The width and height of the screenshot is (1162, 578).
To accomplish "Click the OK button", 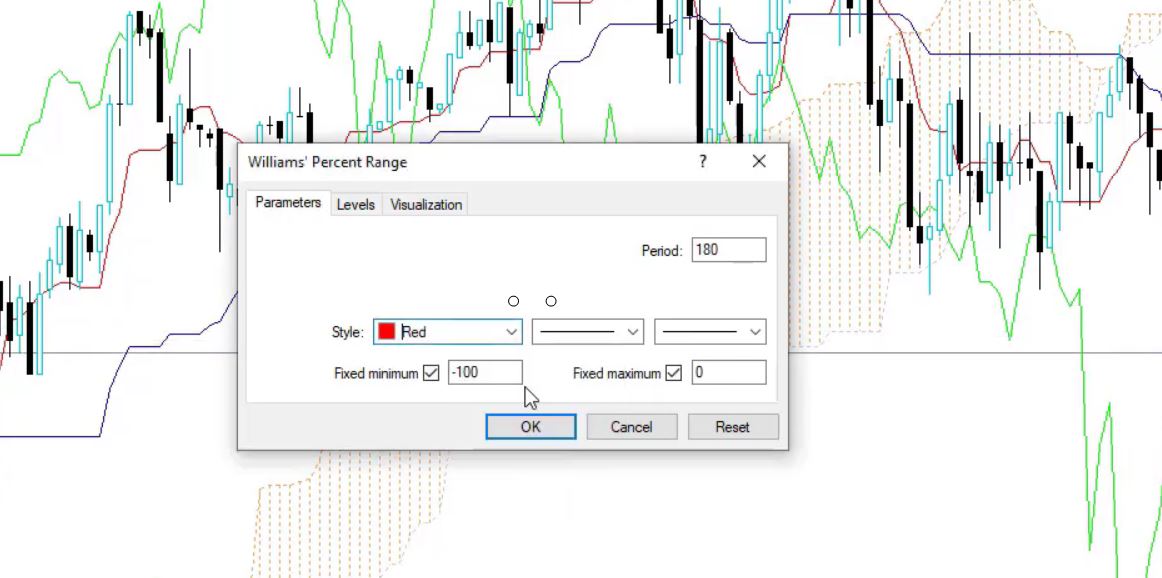I will (x=530, y=426).
